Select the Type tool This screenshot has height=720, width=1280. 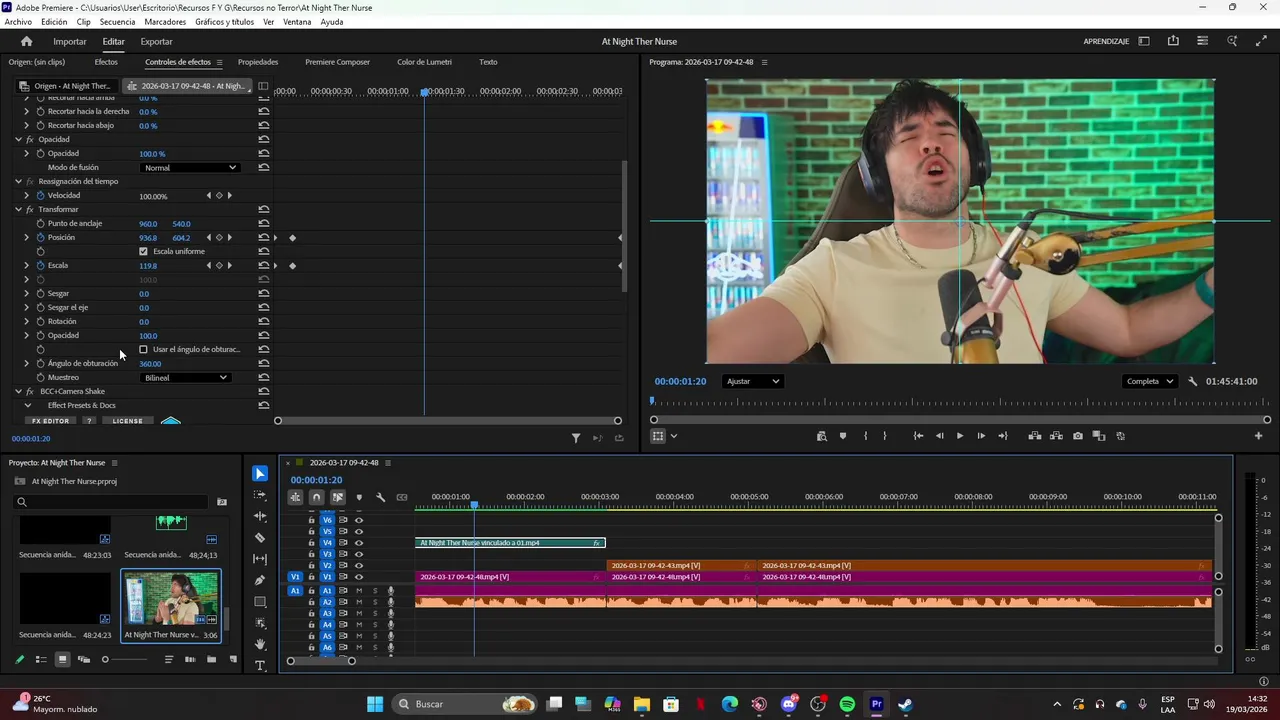pyautogui.click(x=260, y=665)
